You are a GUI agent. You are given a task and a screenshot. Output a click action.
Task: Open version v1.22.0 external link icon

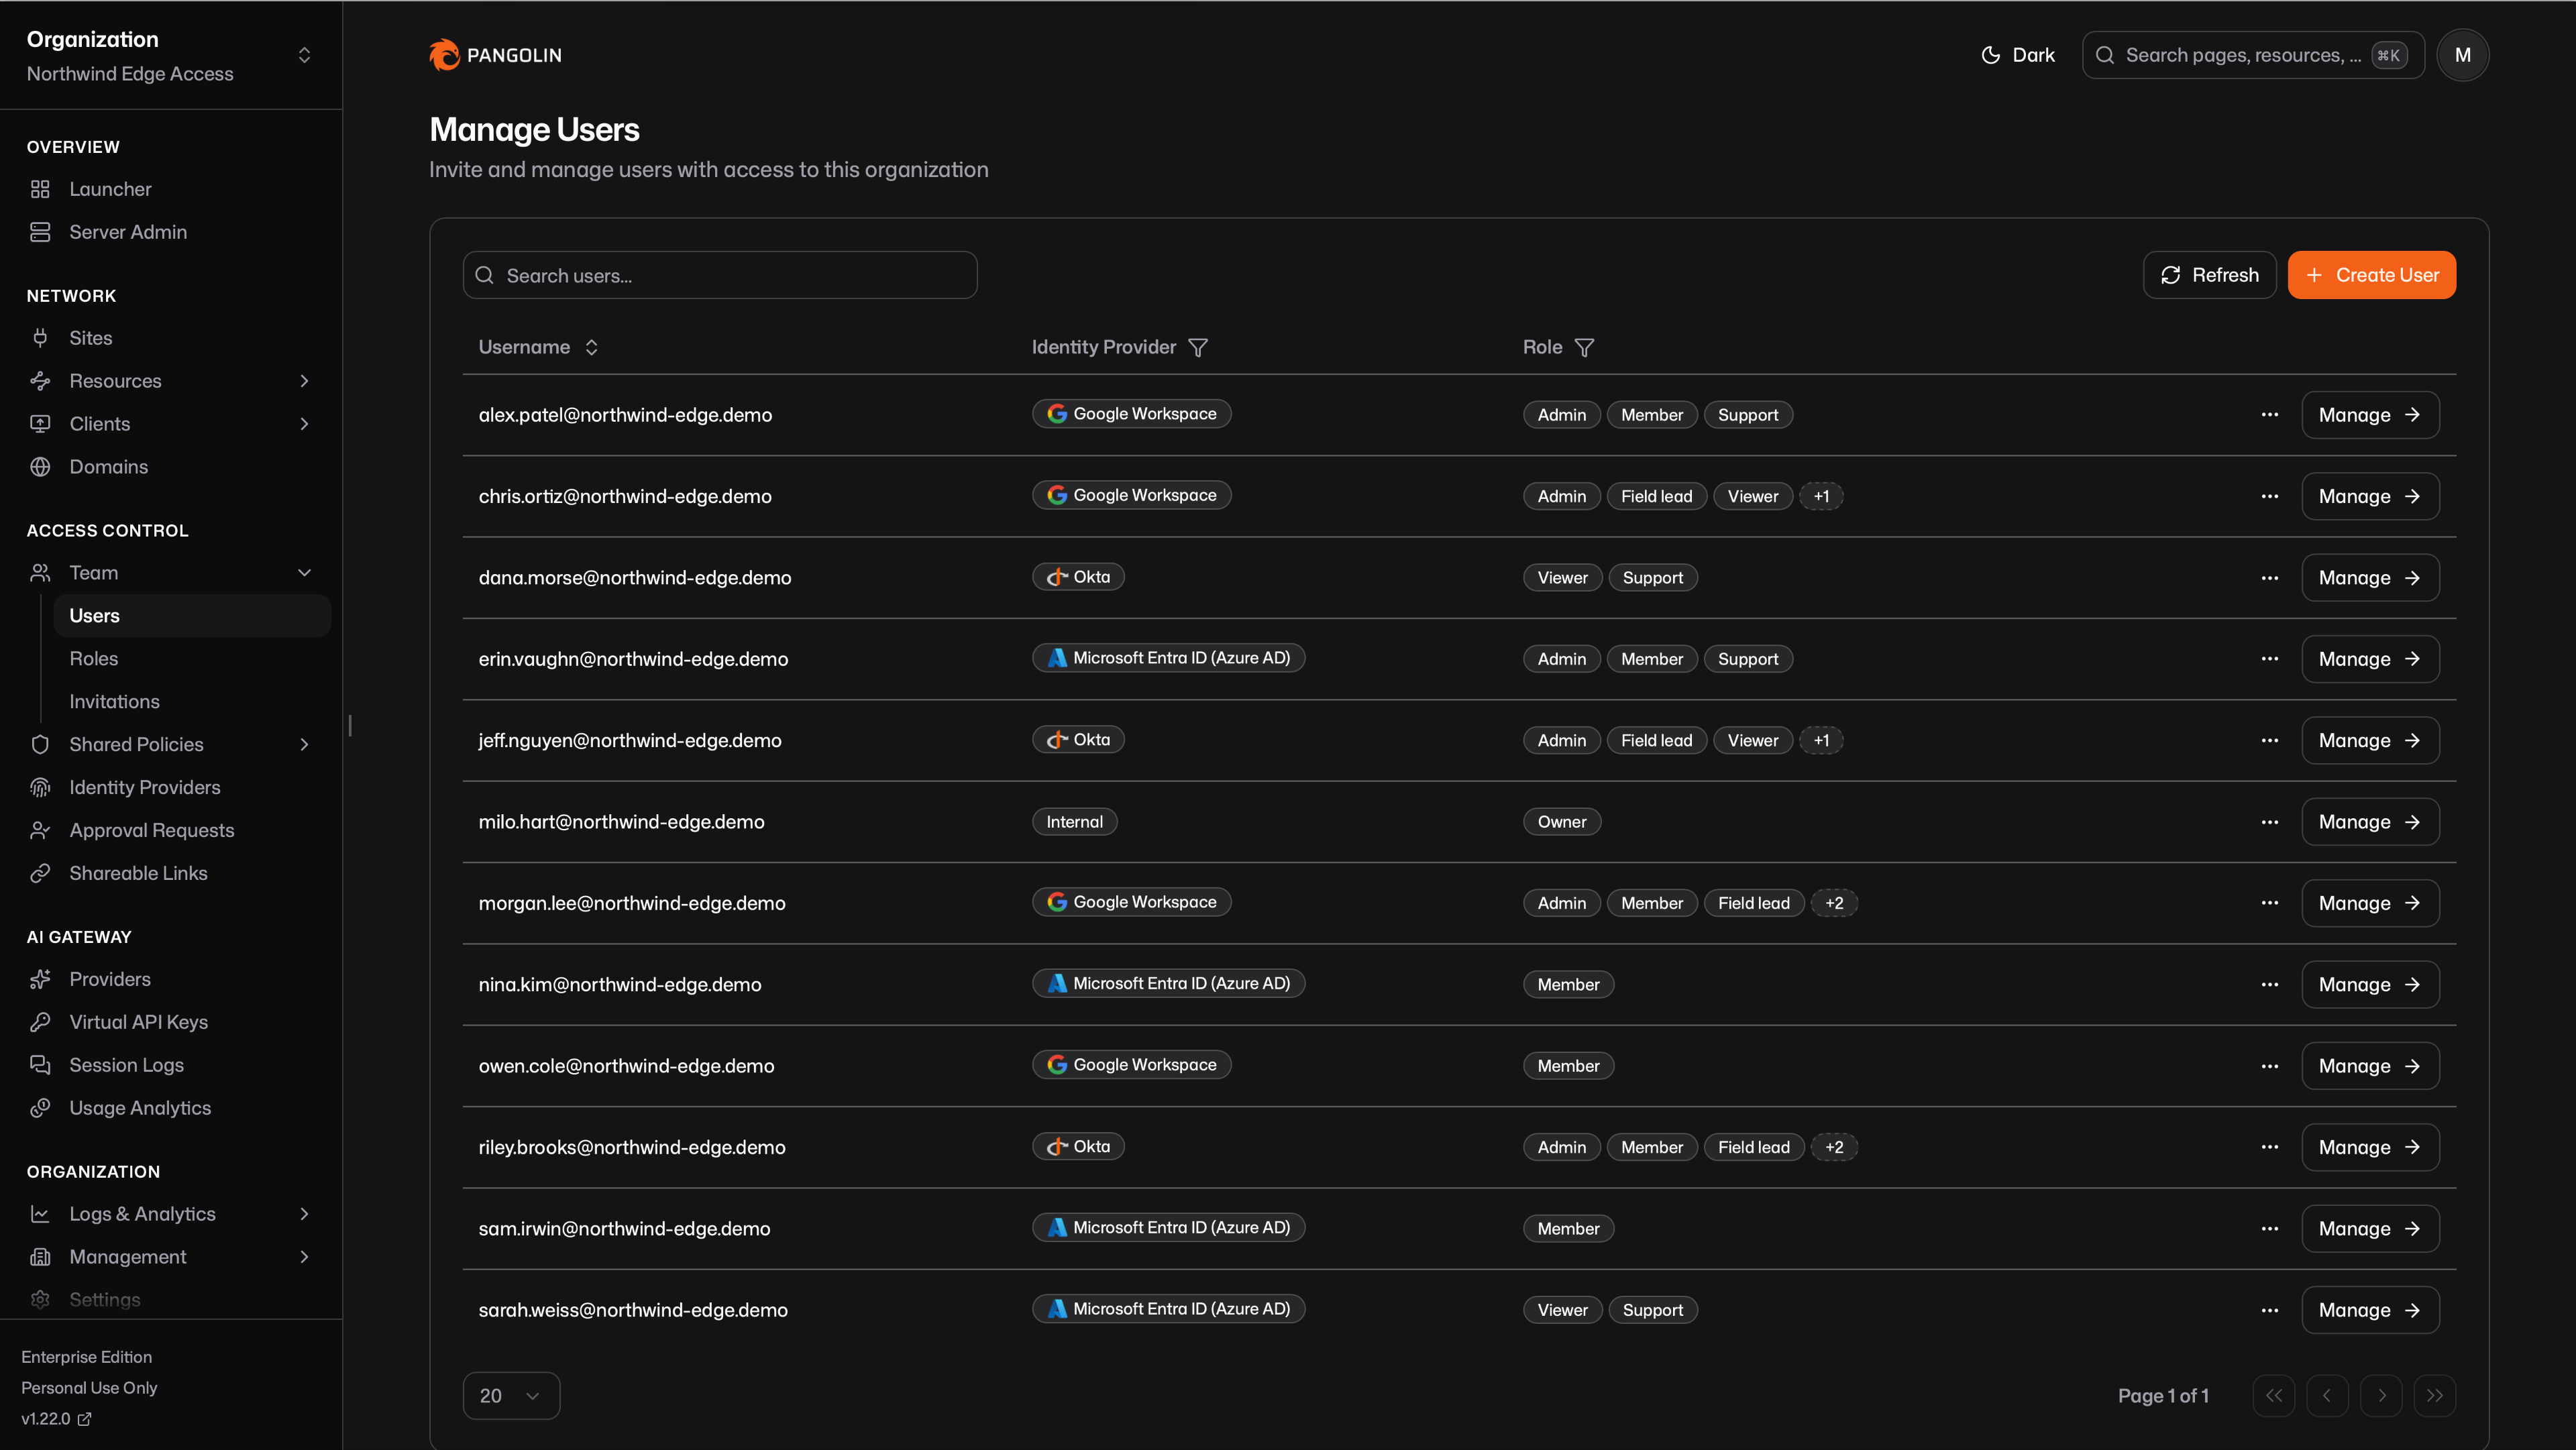[x=85, y=1419]
